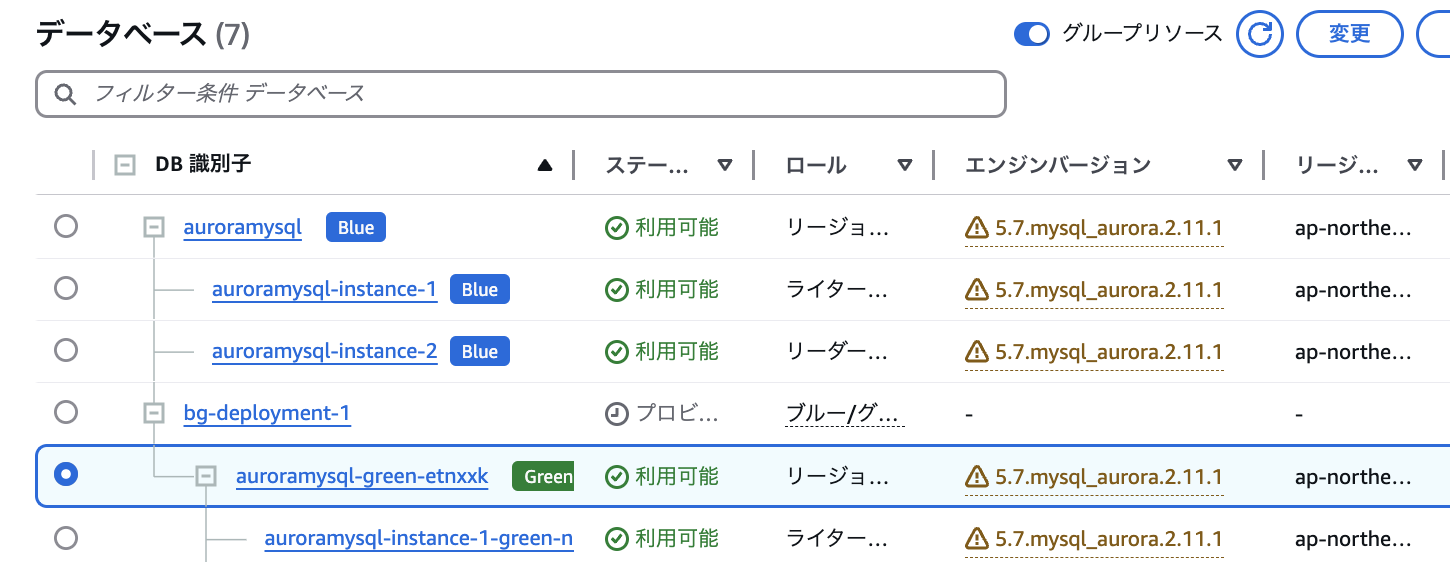
Task: Collapse the auroramysql cluster tree node
Action: tap(154, 228)
